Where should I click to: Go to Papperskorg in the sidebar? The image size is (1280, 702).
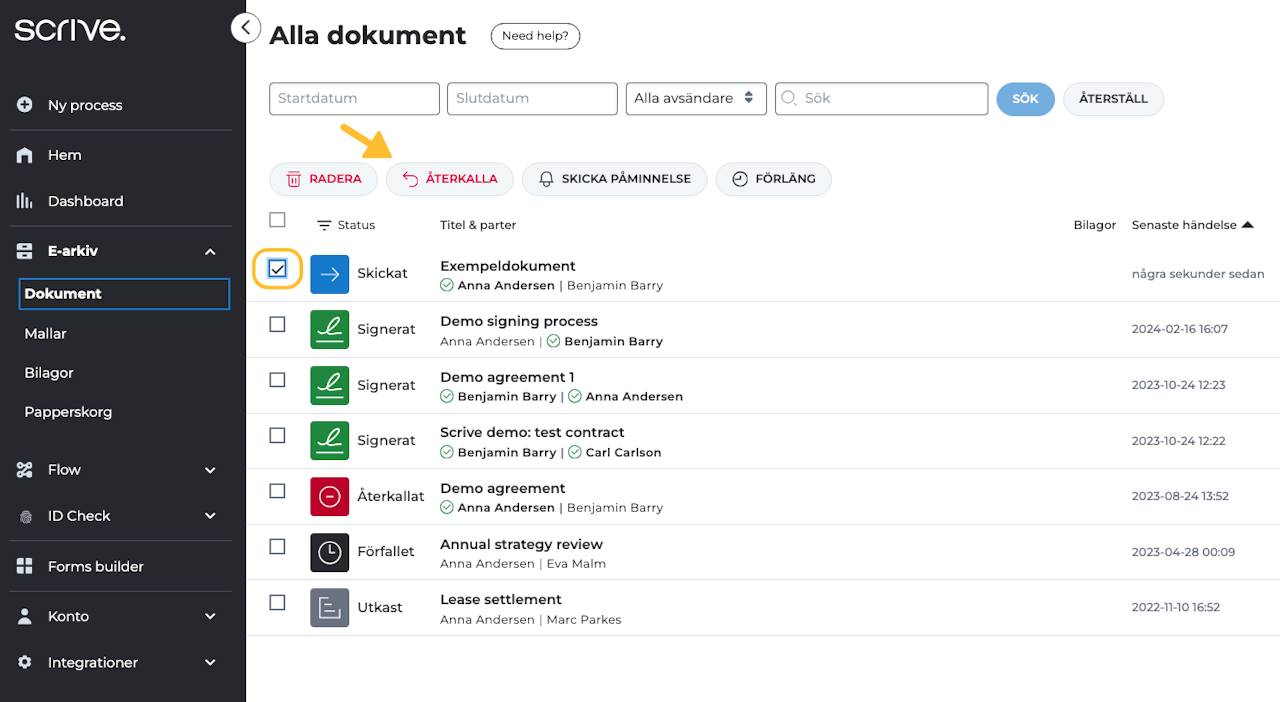pyautogui.click(x=68, y=412)
